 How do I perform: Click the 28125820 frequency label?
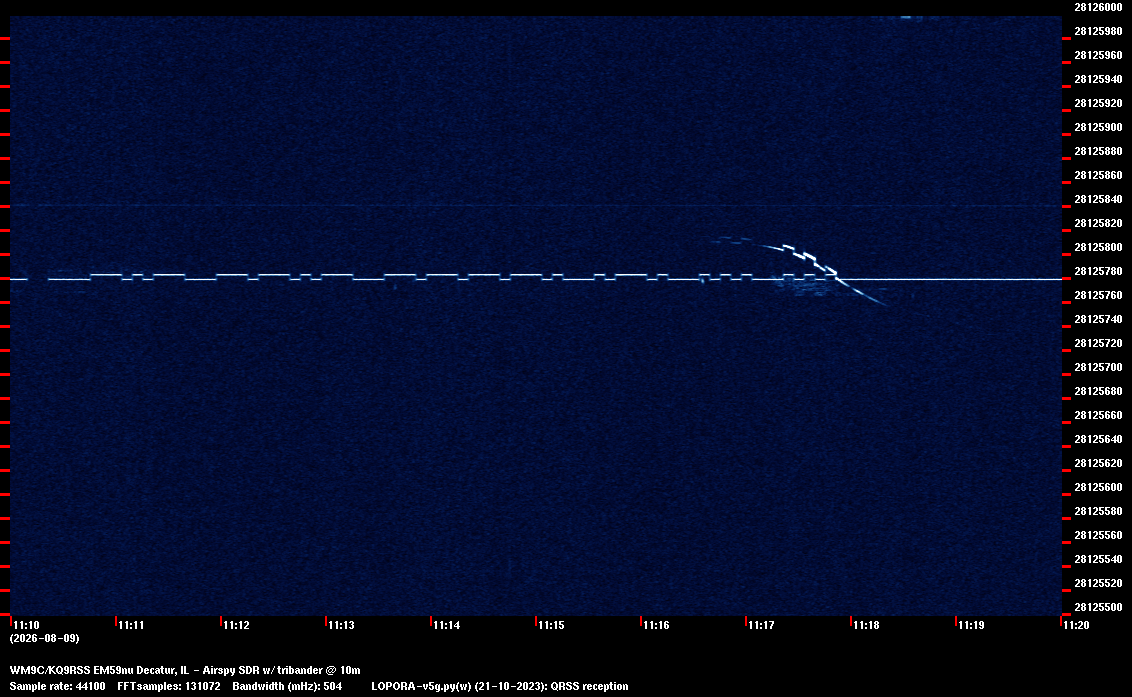point(1098,223)
